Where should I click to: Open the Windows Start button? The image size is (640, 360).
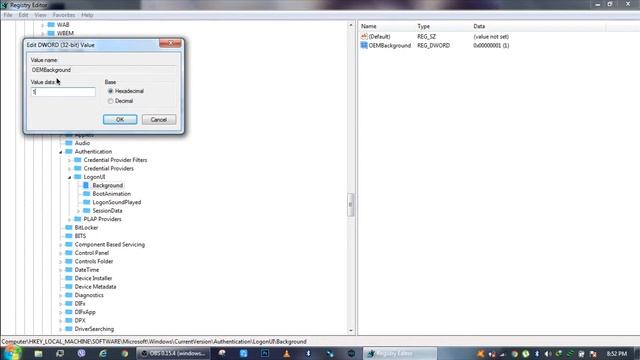11,353
